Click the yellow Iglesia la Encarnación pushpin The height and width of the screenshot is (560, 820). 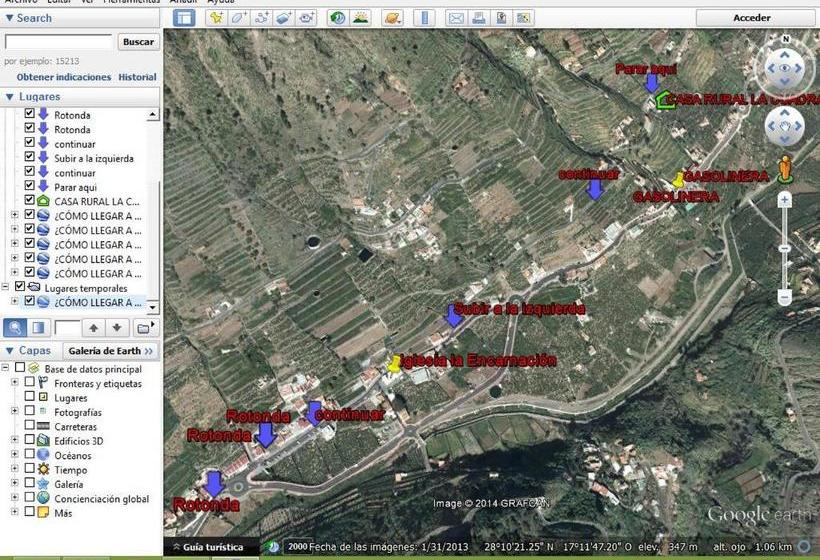point(394,364)
